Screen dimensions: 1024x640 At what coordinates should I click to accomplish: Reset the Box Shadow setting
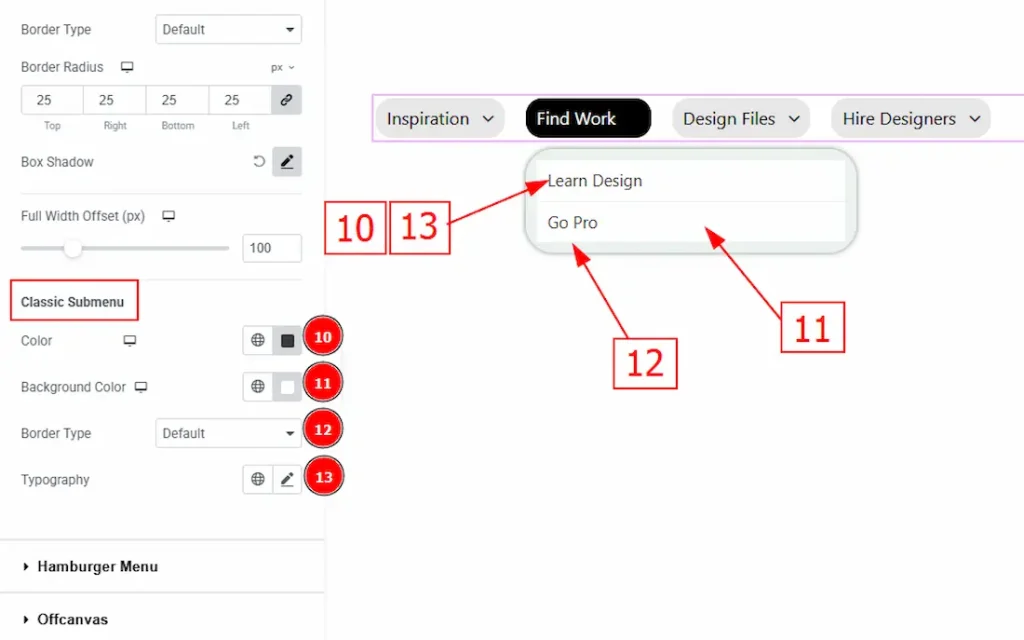258,162
